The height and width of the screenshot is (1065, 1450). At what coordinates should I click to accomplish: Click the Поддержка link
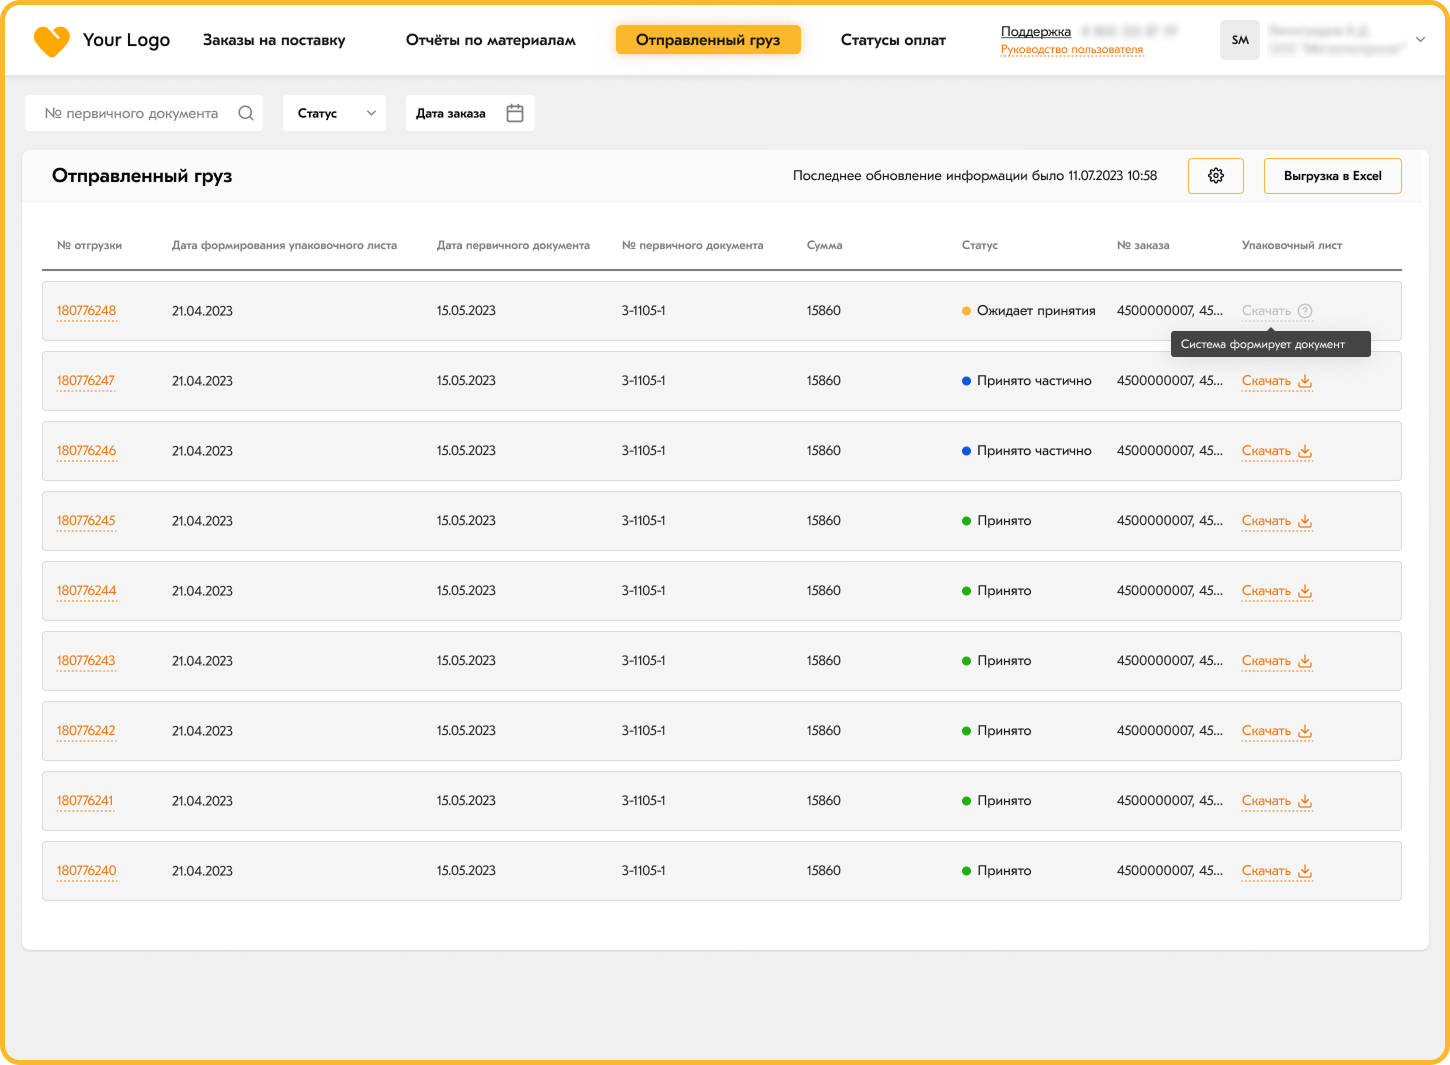[x=1036, y=32]
